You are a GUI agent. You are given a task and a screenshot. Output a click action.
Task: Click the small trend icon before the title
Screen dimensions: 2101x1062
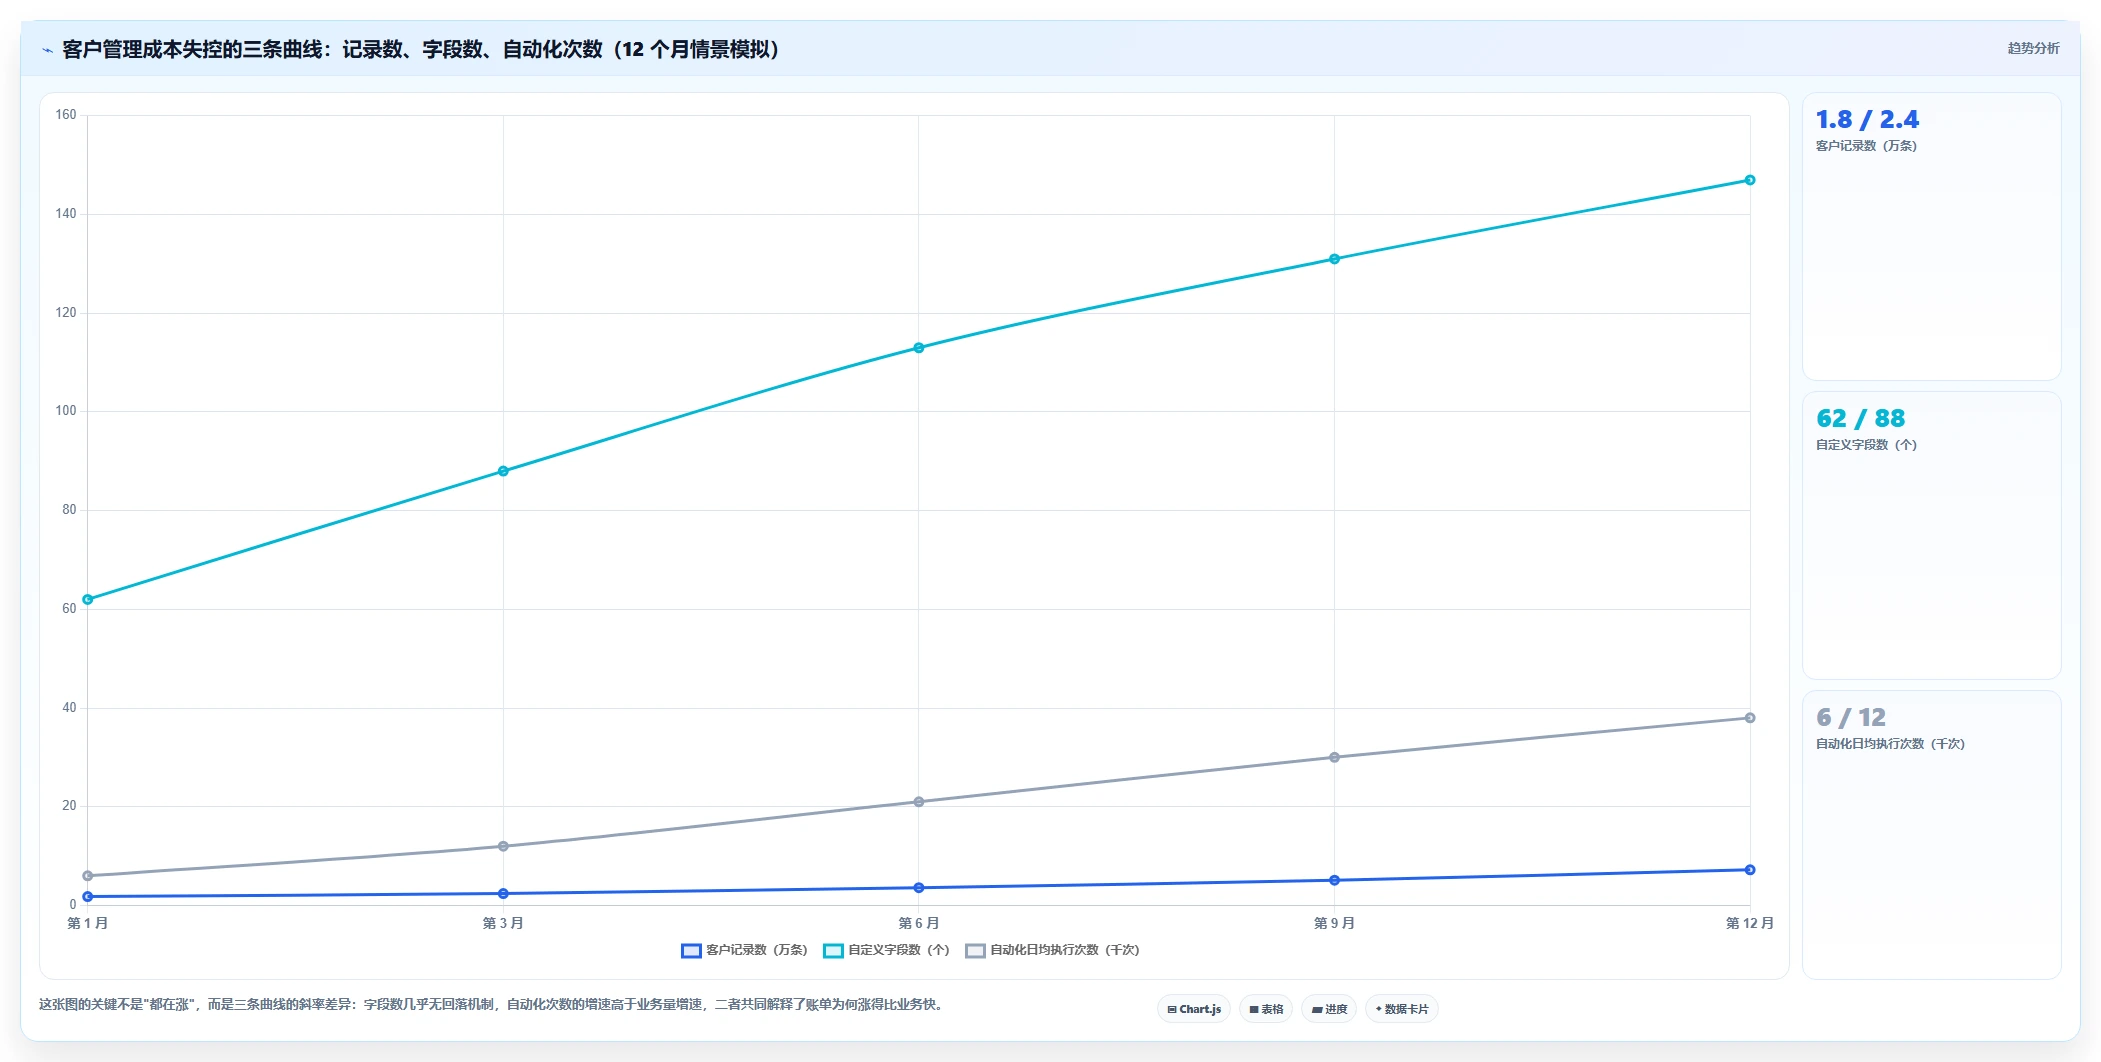click(x=47, y=50)
